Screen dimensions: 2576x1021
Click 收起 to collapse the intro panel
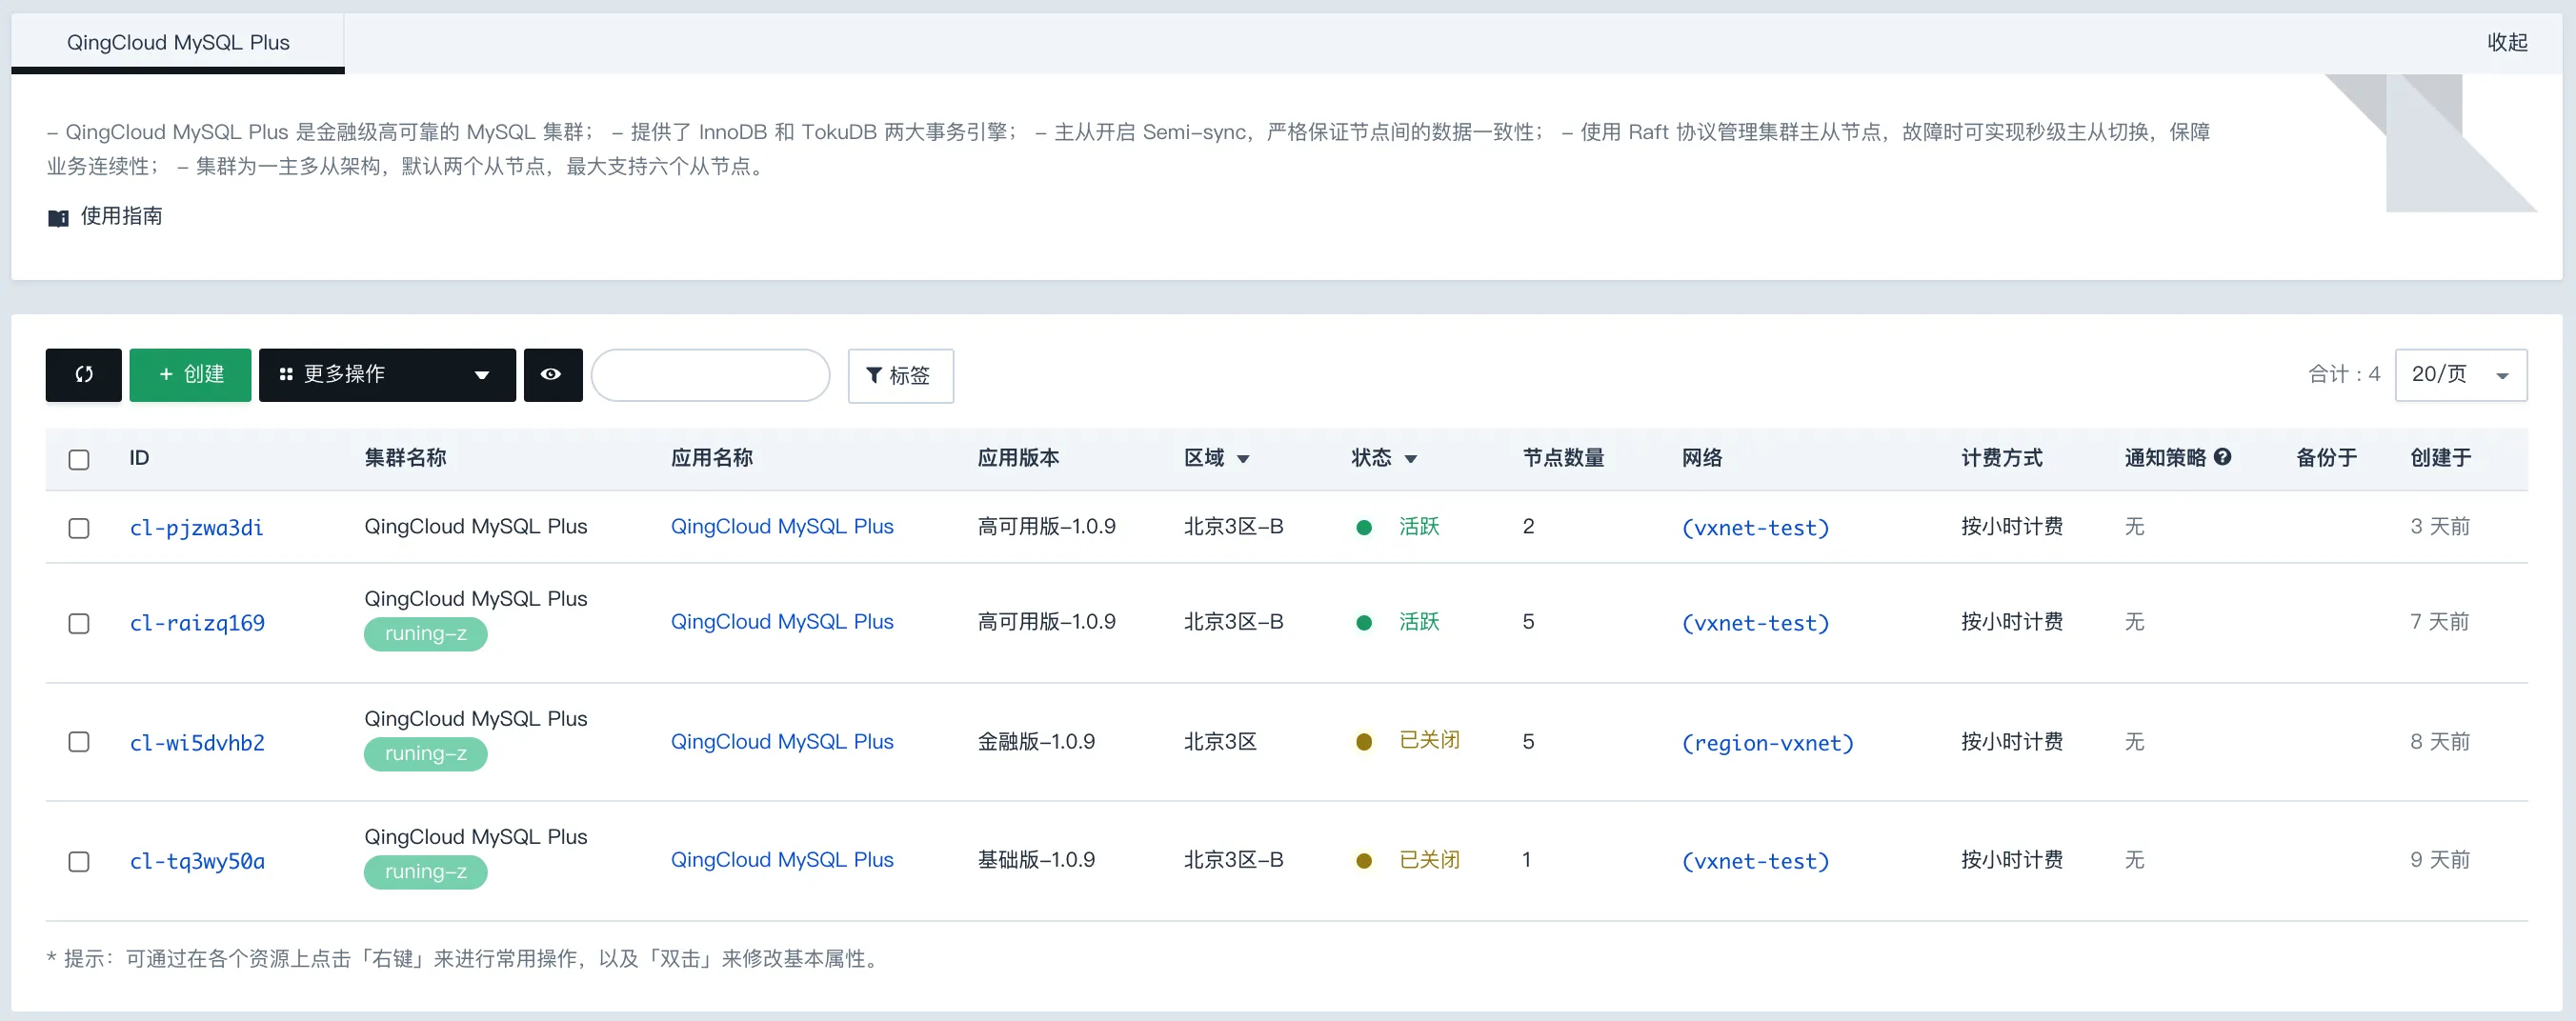coord(2506,43)
